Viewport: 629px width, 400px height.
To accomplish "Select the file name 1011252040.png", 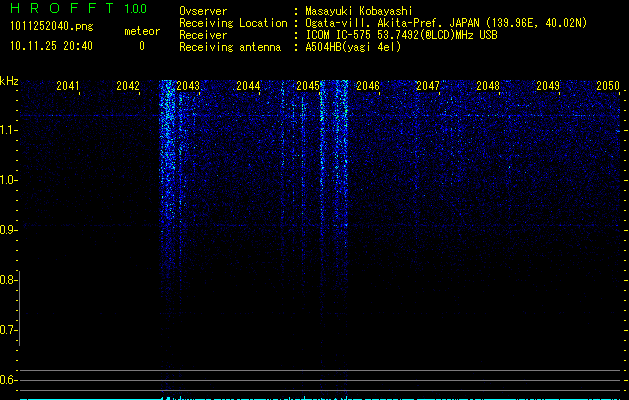I will pos(52,26).
